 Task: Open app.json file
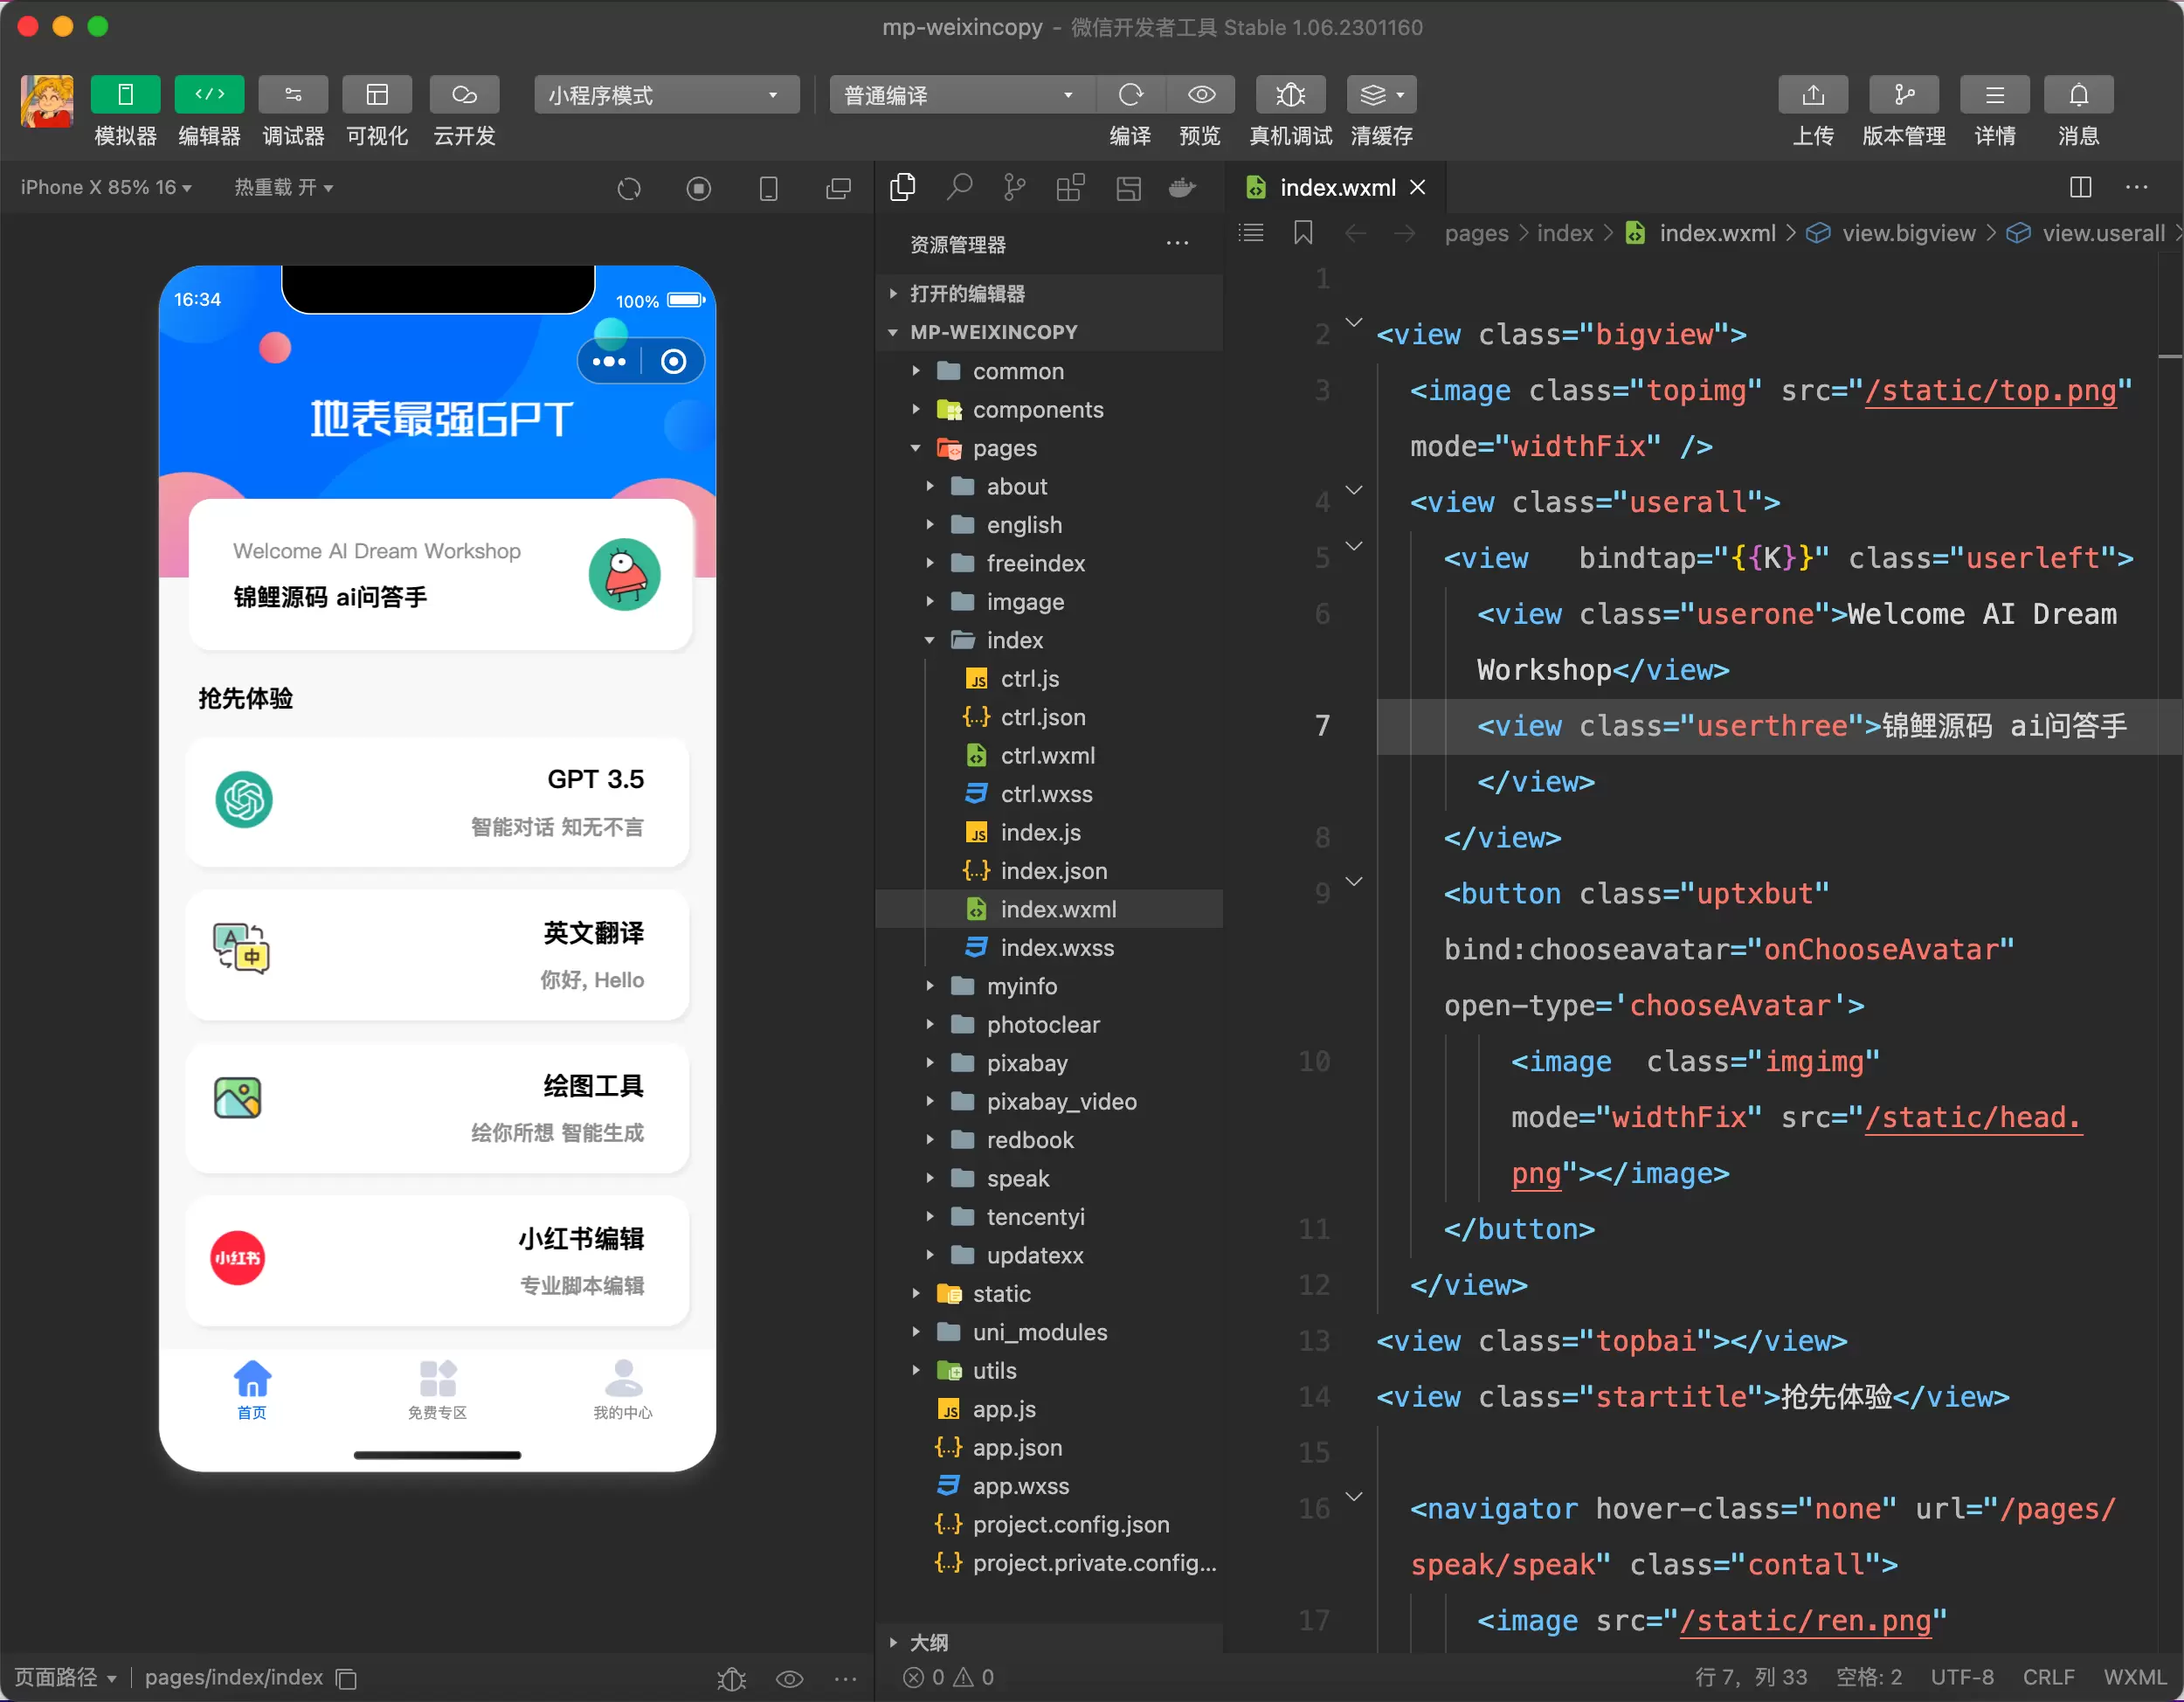pyautogui.click(x=1049, y=1448)
